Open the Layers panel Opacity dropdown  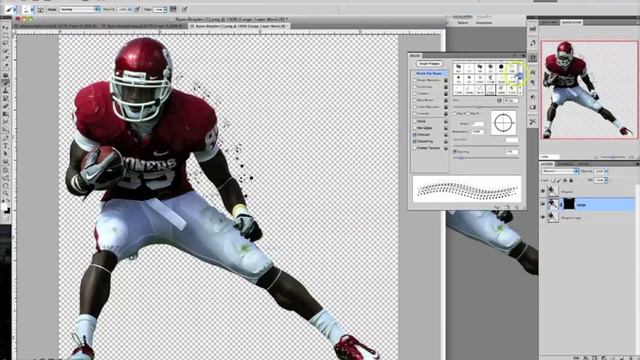pyautogui.click(x=606, y=171)
